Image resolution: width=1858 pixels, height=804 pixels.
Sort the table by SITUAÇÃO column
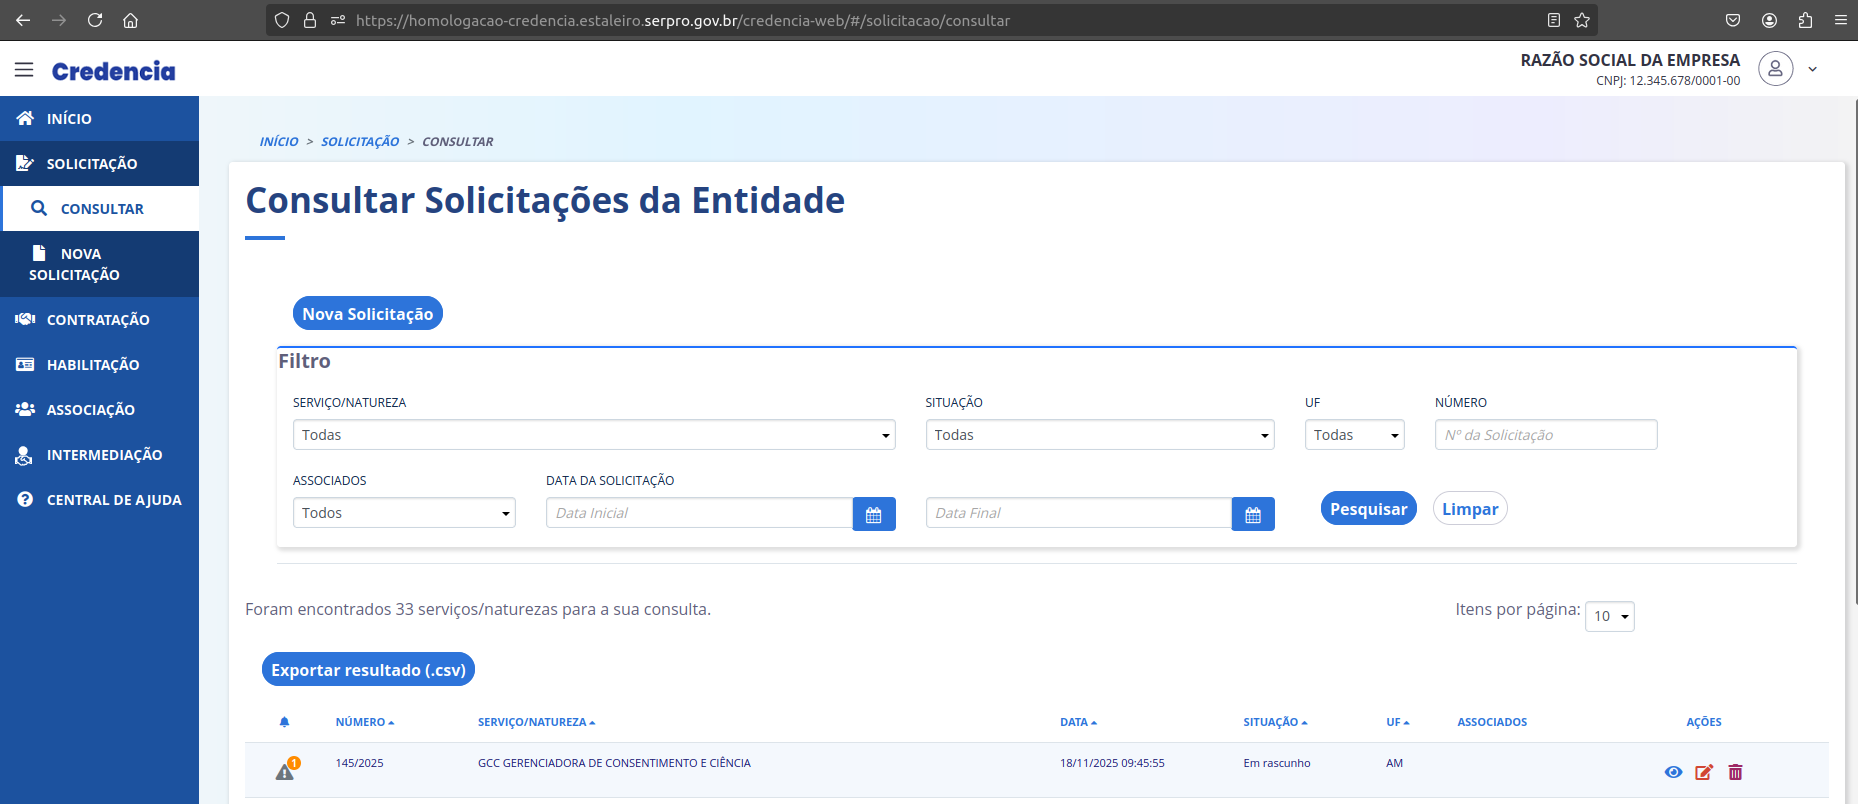click(x=1276, y=722)
